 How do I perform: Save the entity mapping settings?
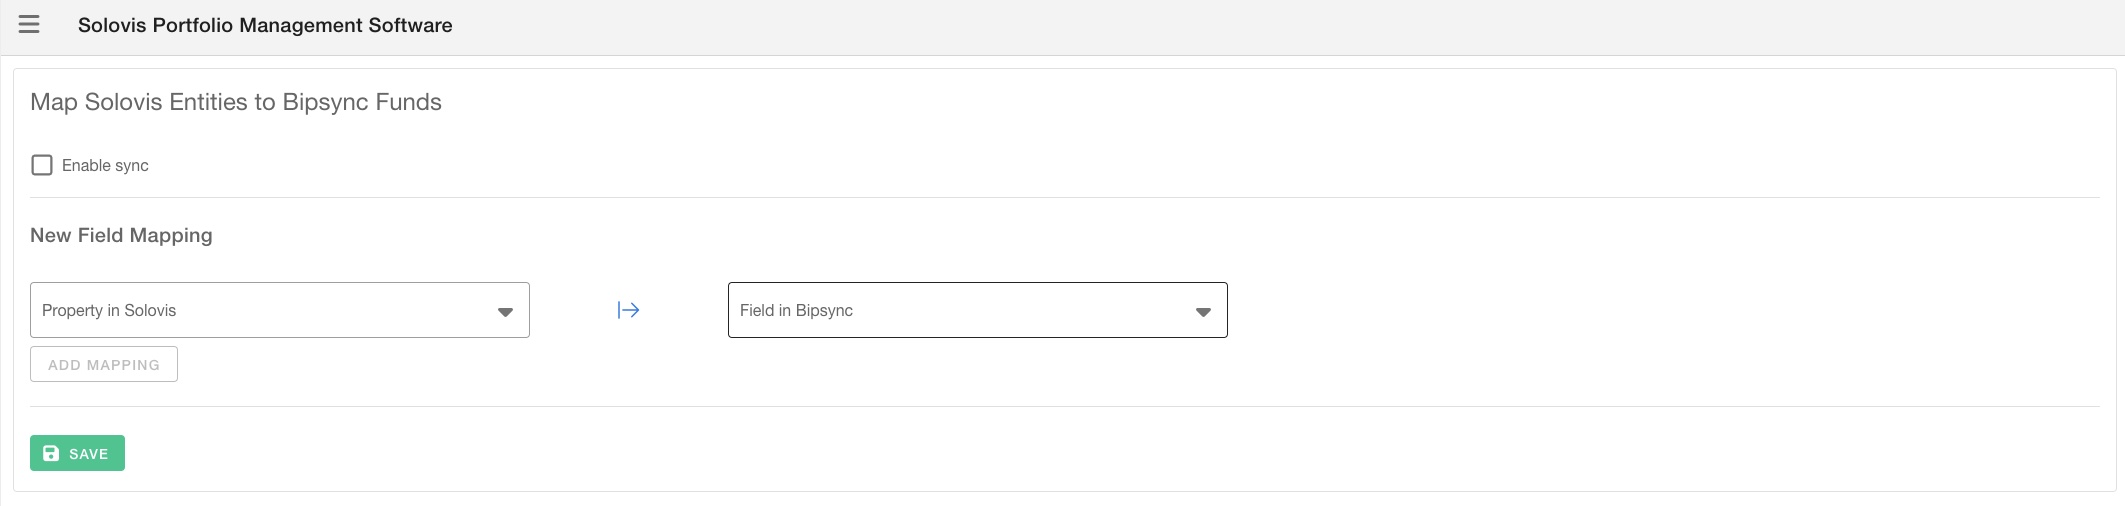click(77, 453)
